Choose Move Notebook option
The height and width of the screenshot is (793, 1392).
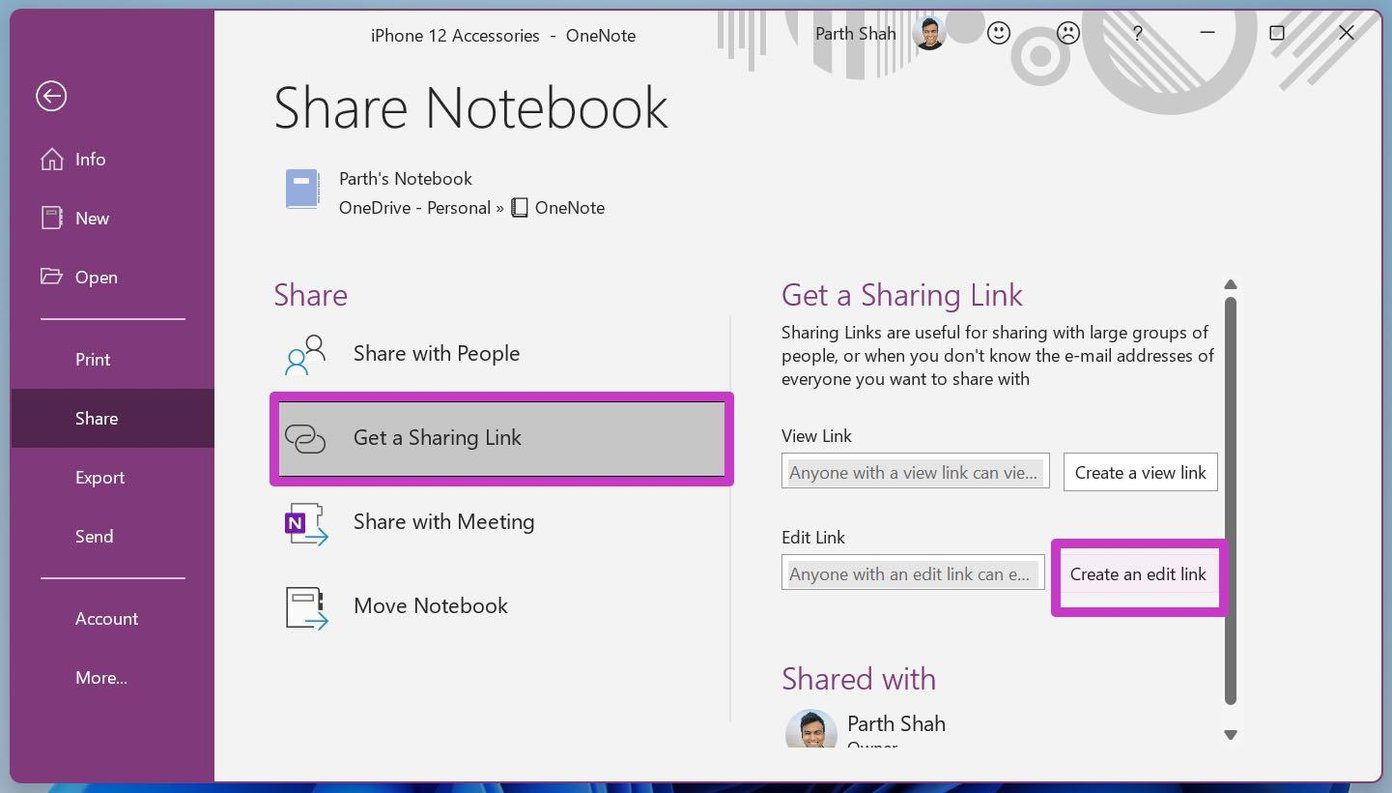[x=500, y=606]
